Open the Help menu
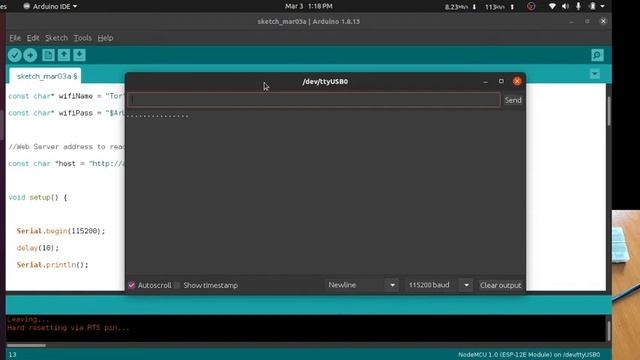This screenshot has width=640, height=360. (105, 38)
